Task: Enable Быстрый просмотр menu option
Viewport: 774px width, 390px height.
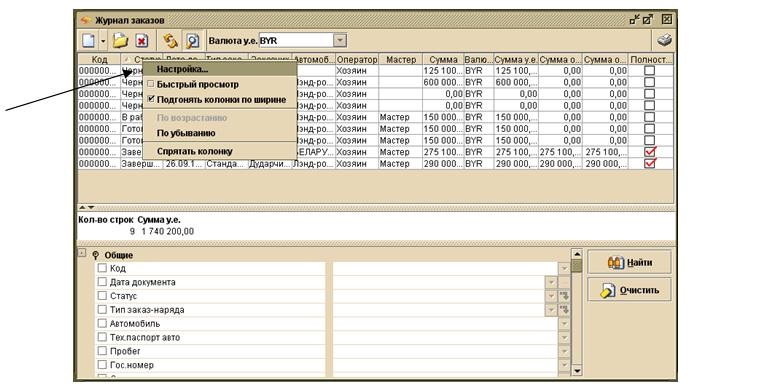Action: 220,84
